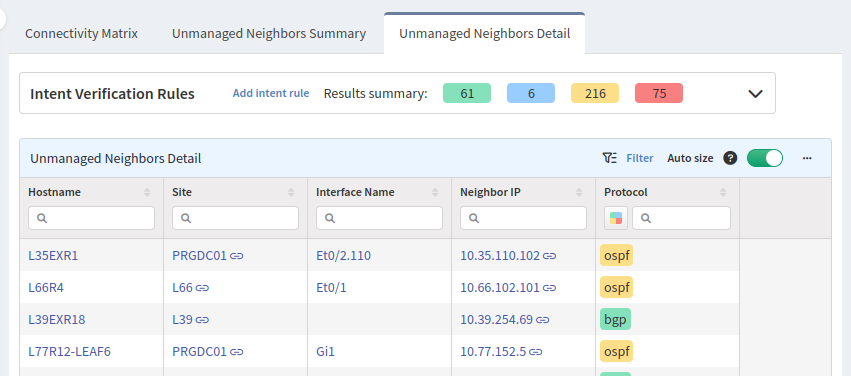Sort by Interface Name column

(435, 192)
